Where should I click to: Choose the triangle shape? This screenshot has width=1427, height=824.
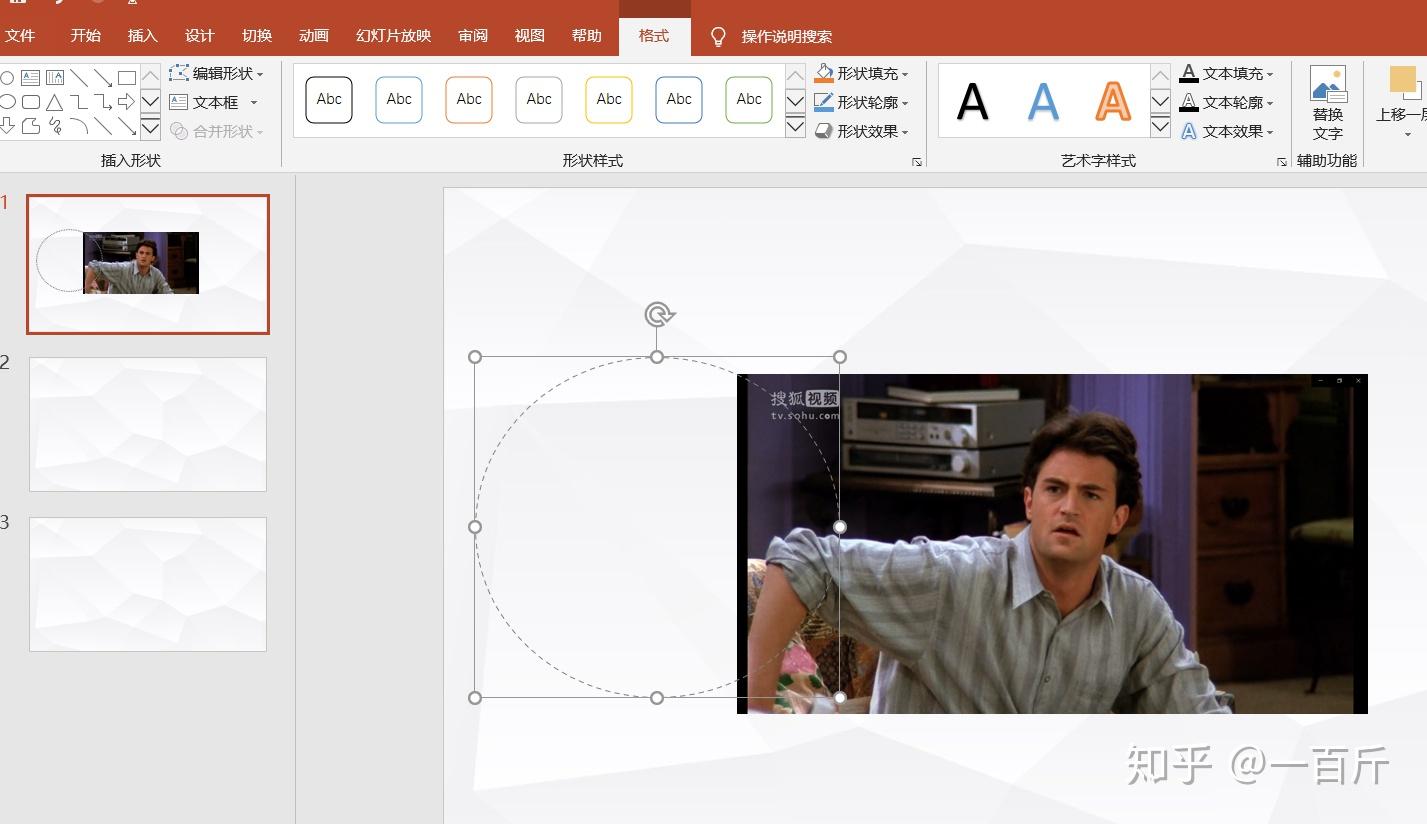point(54,102)
